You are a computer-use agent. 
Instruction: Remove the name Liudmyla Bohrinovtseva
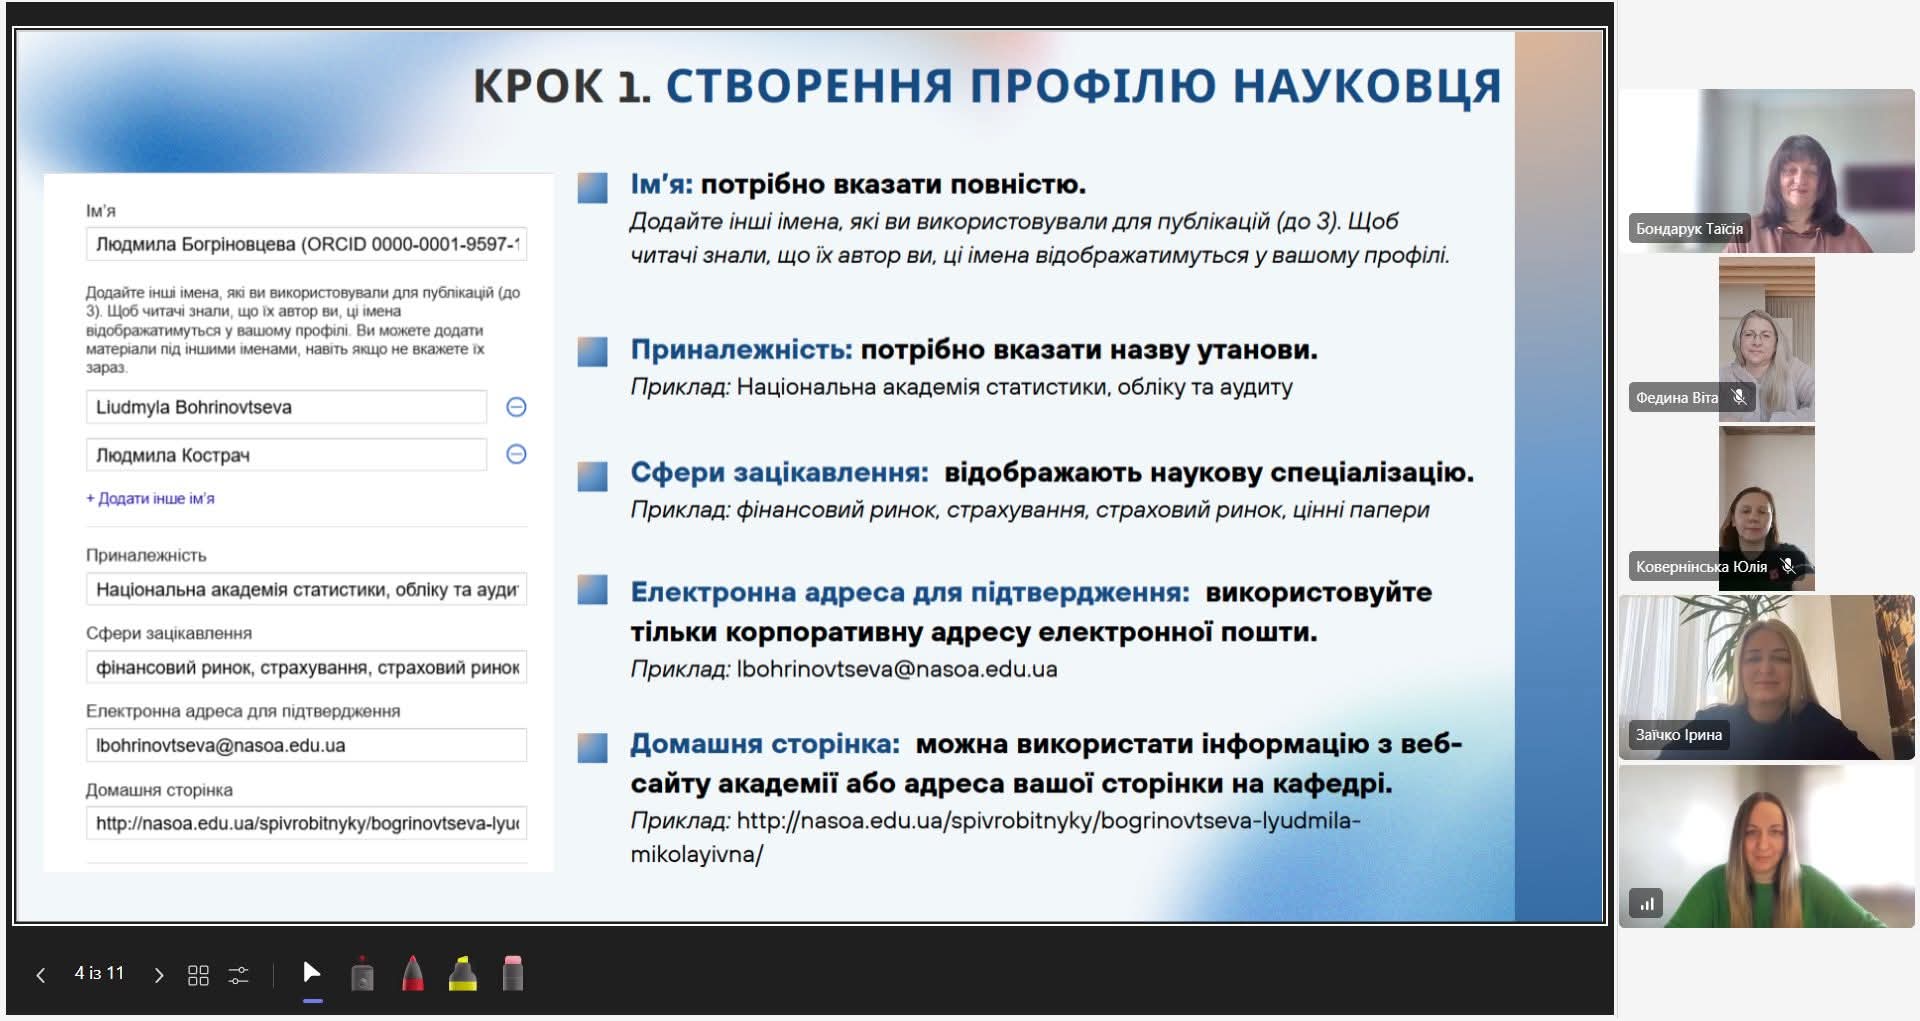pyautogui.click(x=516, y=407)
